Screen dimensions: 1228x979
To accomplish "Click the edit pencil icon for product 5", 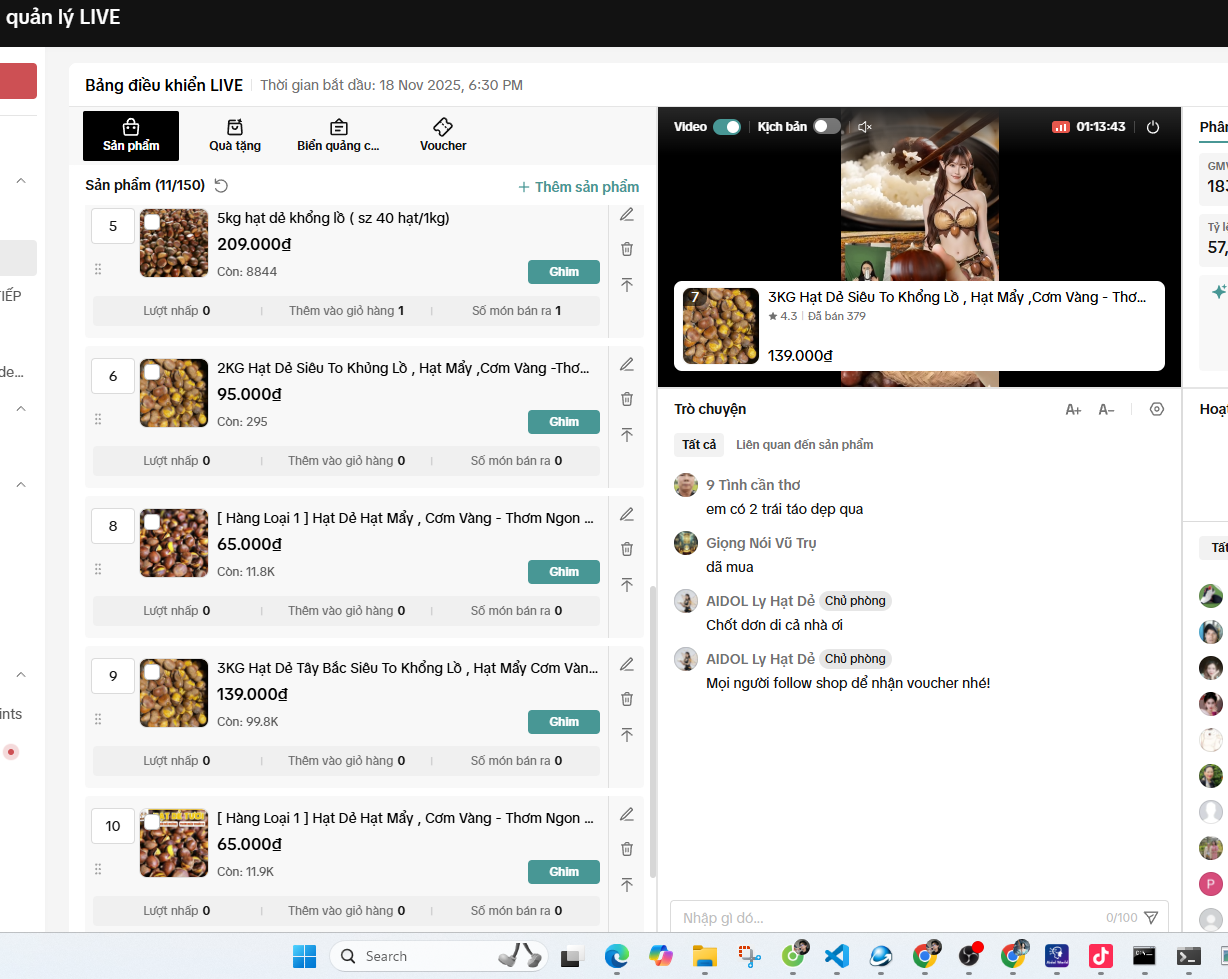I will 627,214.
